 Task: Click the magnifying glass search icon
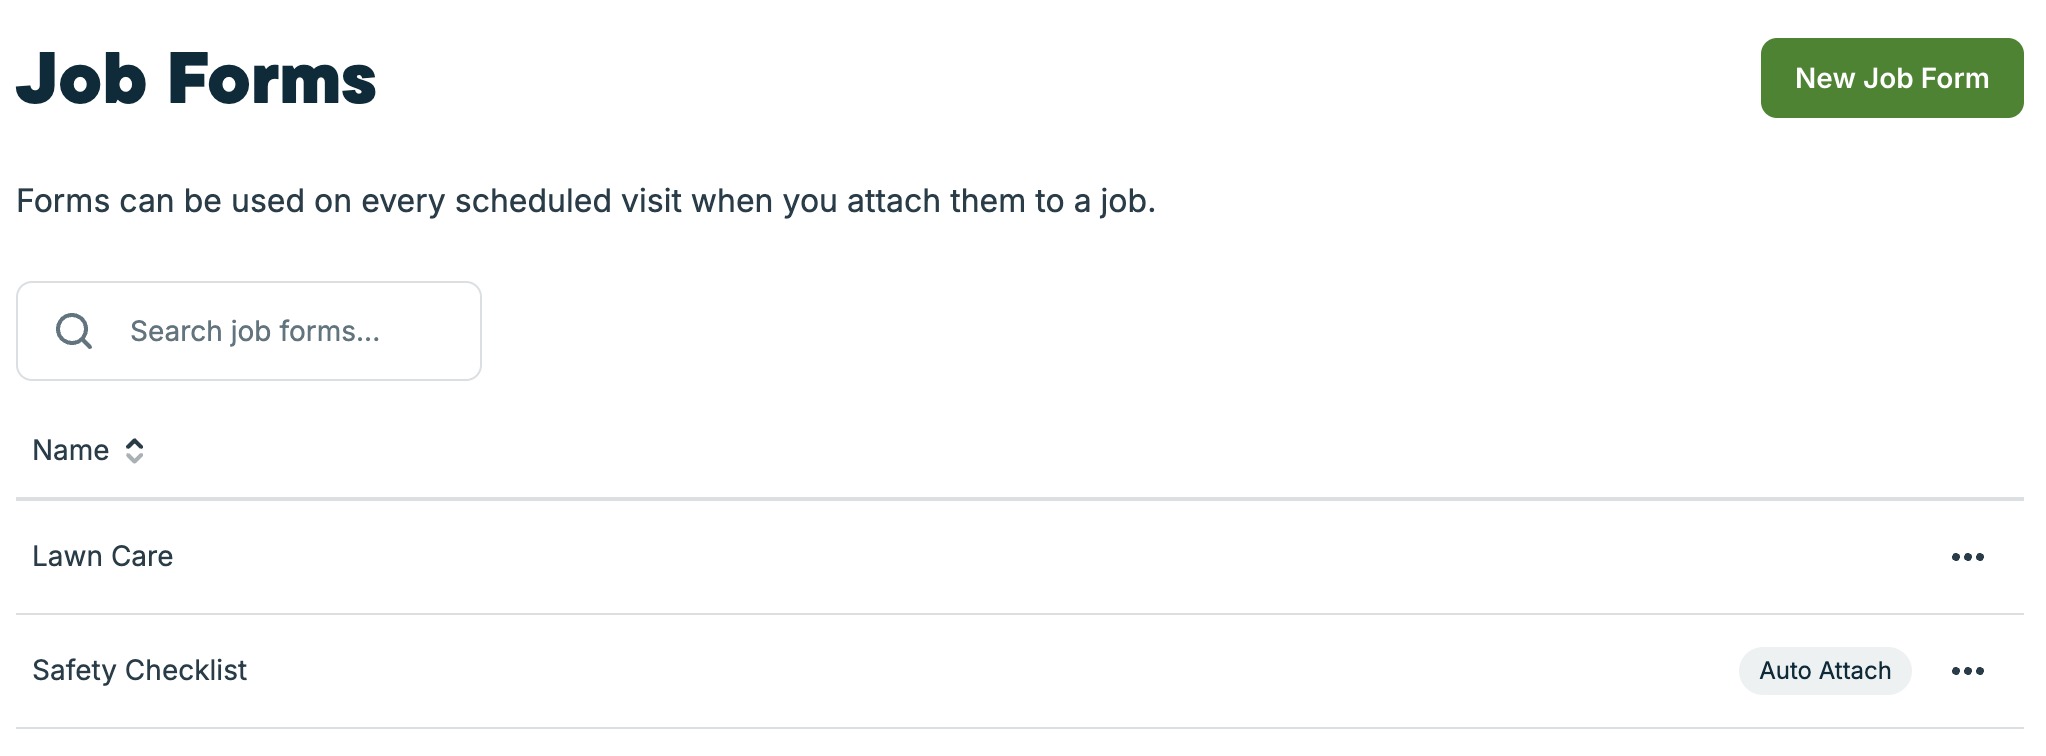(x=74, y=331)
